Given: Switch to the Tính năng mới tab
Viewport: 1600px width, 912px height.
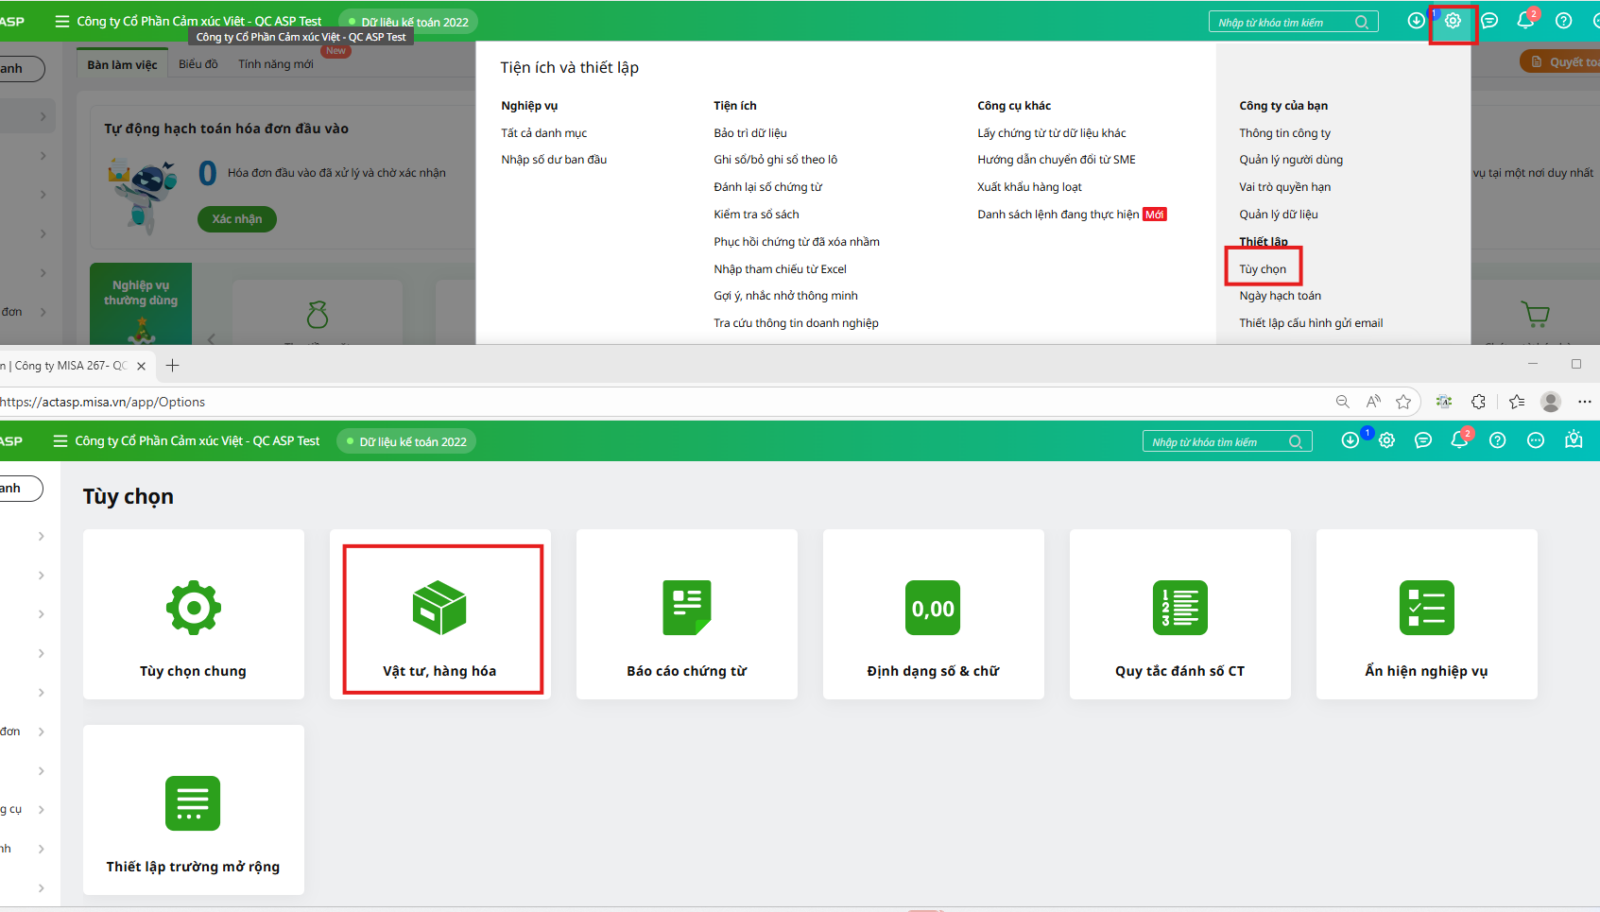Looking at the screenshot, I should point(276,64).
